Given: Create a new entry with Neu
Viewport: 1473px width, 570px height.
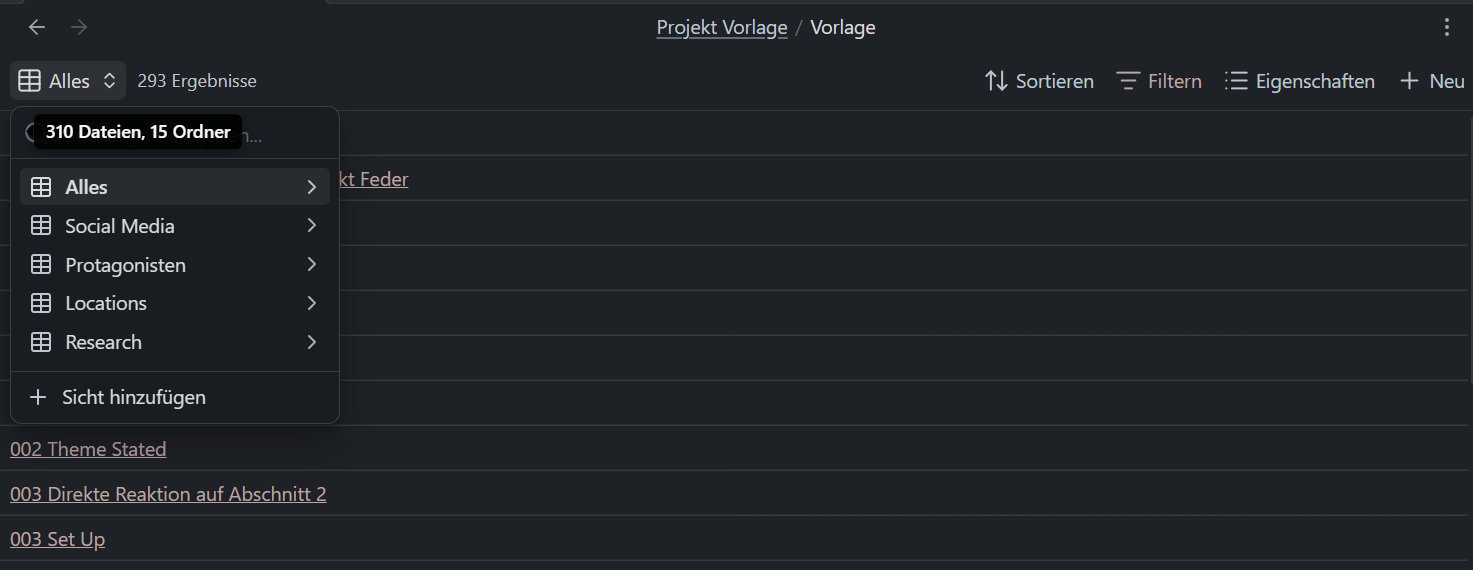Looking at the screenshot, I should point(1432,81).
